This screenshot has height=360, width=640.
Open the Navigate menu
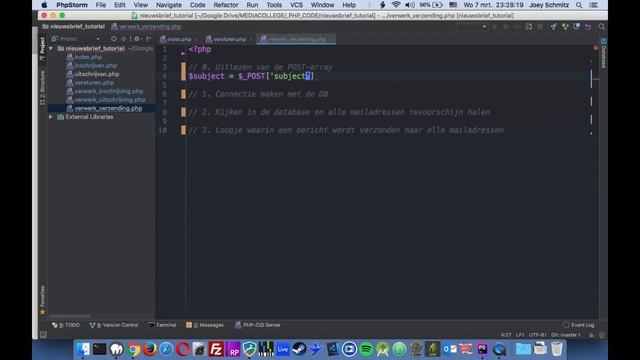click(169, 5)
